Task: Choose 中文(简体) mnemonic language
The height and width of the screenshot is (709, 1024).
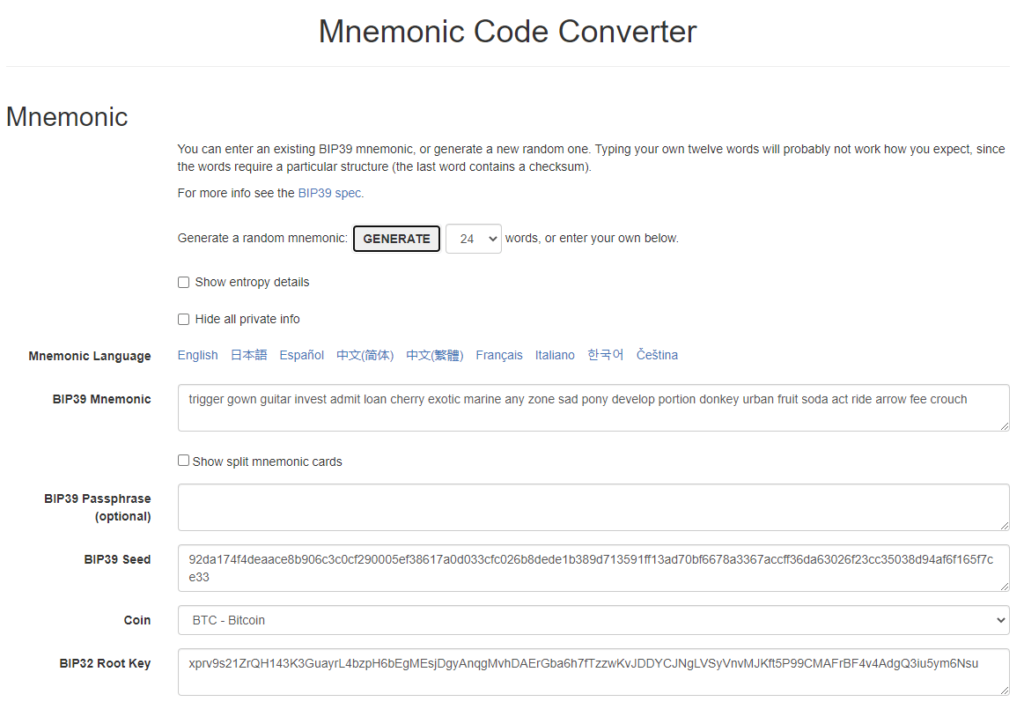Action: 364,355
